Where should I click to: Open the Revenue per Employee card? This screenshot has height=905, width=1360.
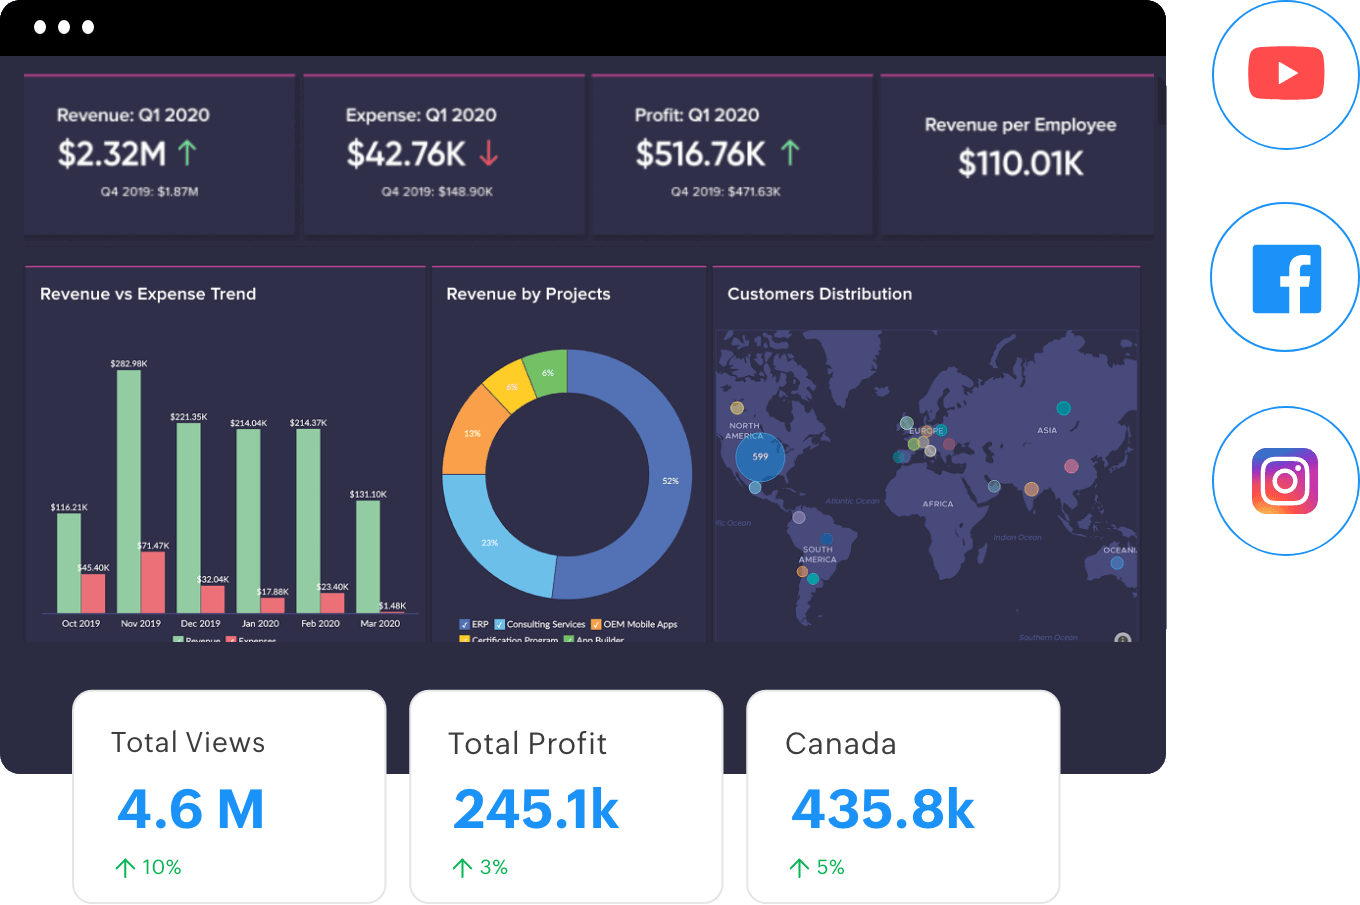[x=1017, y=155]
